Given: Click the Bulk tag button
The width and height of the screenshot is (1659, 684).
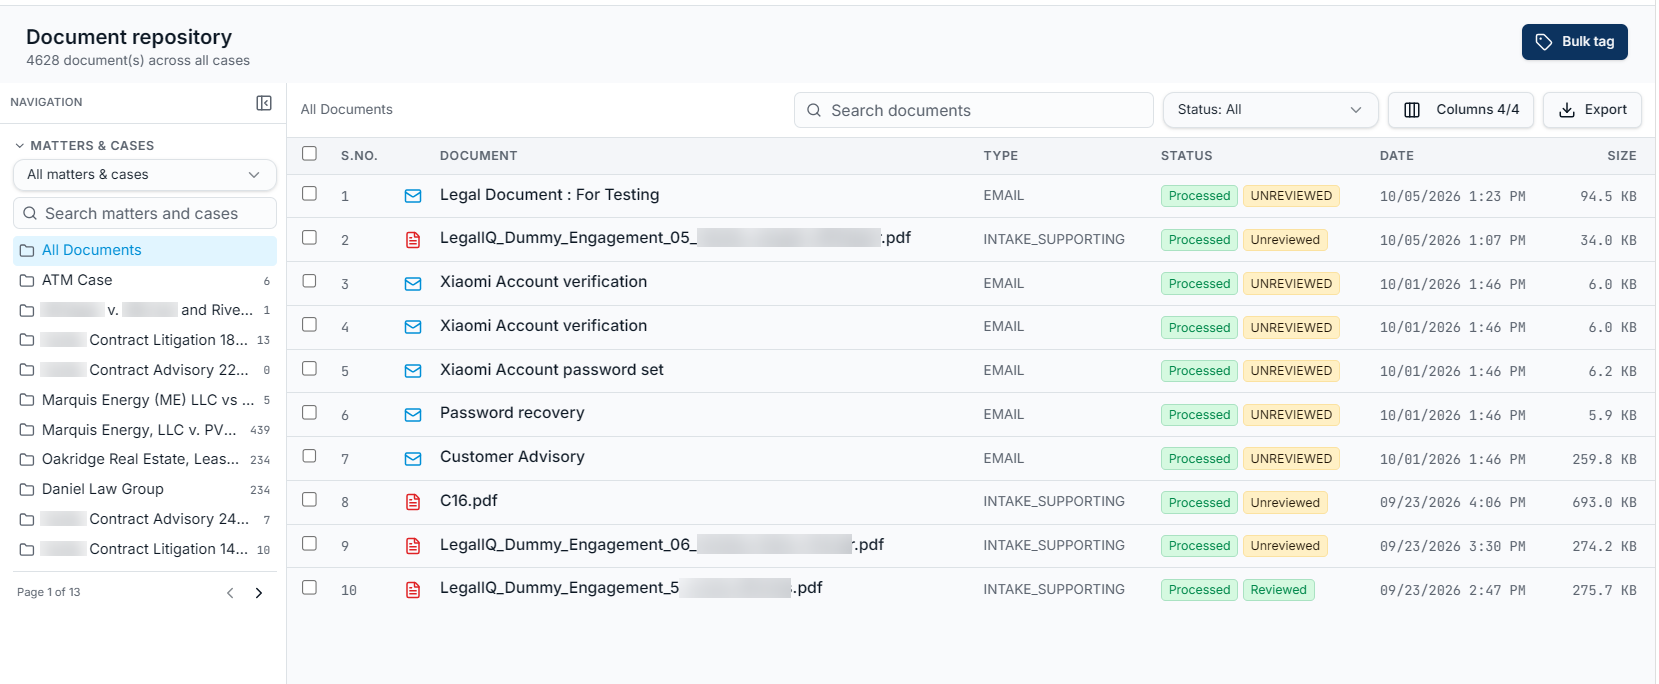Looking at the screenshot, I should click(1574, 42).
